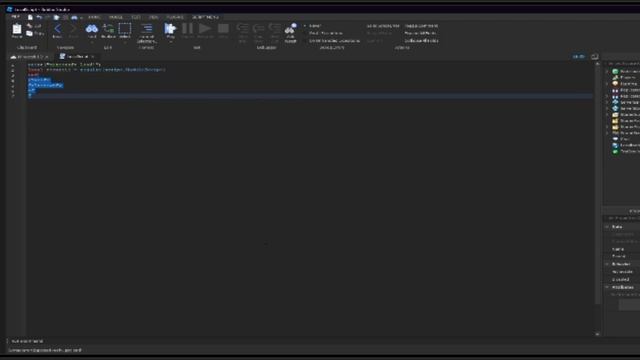640x360 pixels.
Task: Expand the Workspace node in Explorer
Action: pyautogui.click(x=607, y=71)
